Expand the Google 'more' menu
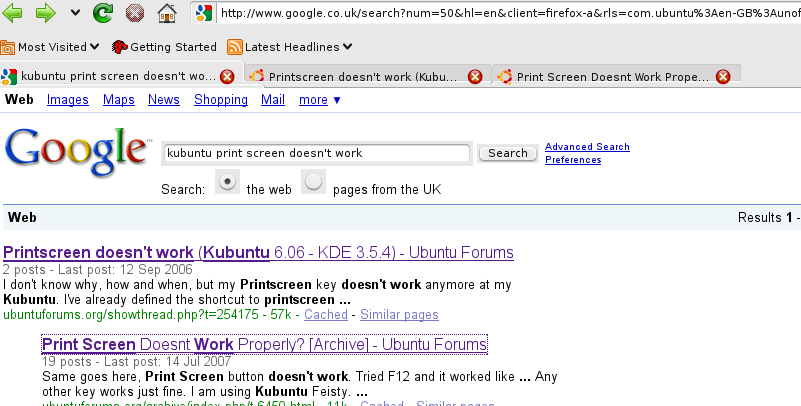The image size is (801, 406). coord(320,100)
